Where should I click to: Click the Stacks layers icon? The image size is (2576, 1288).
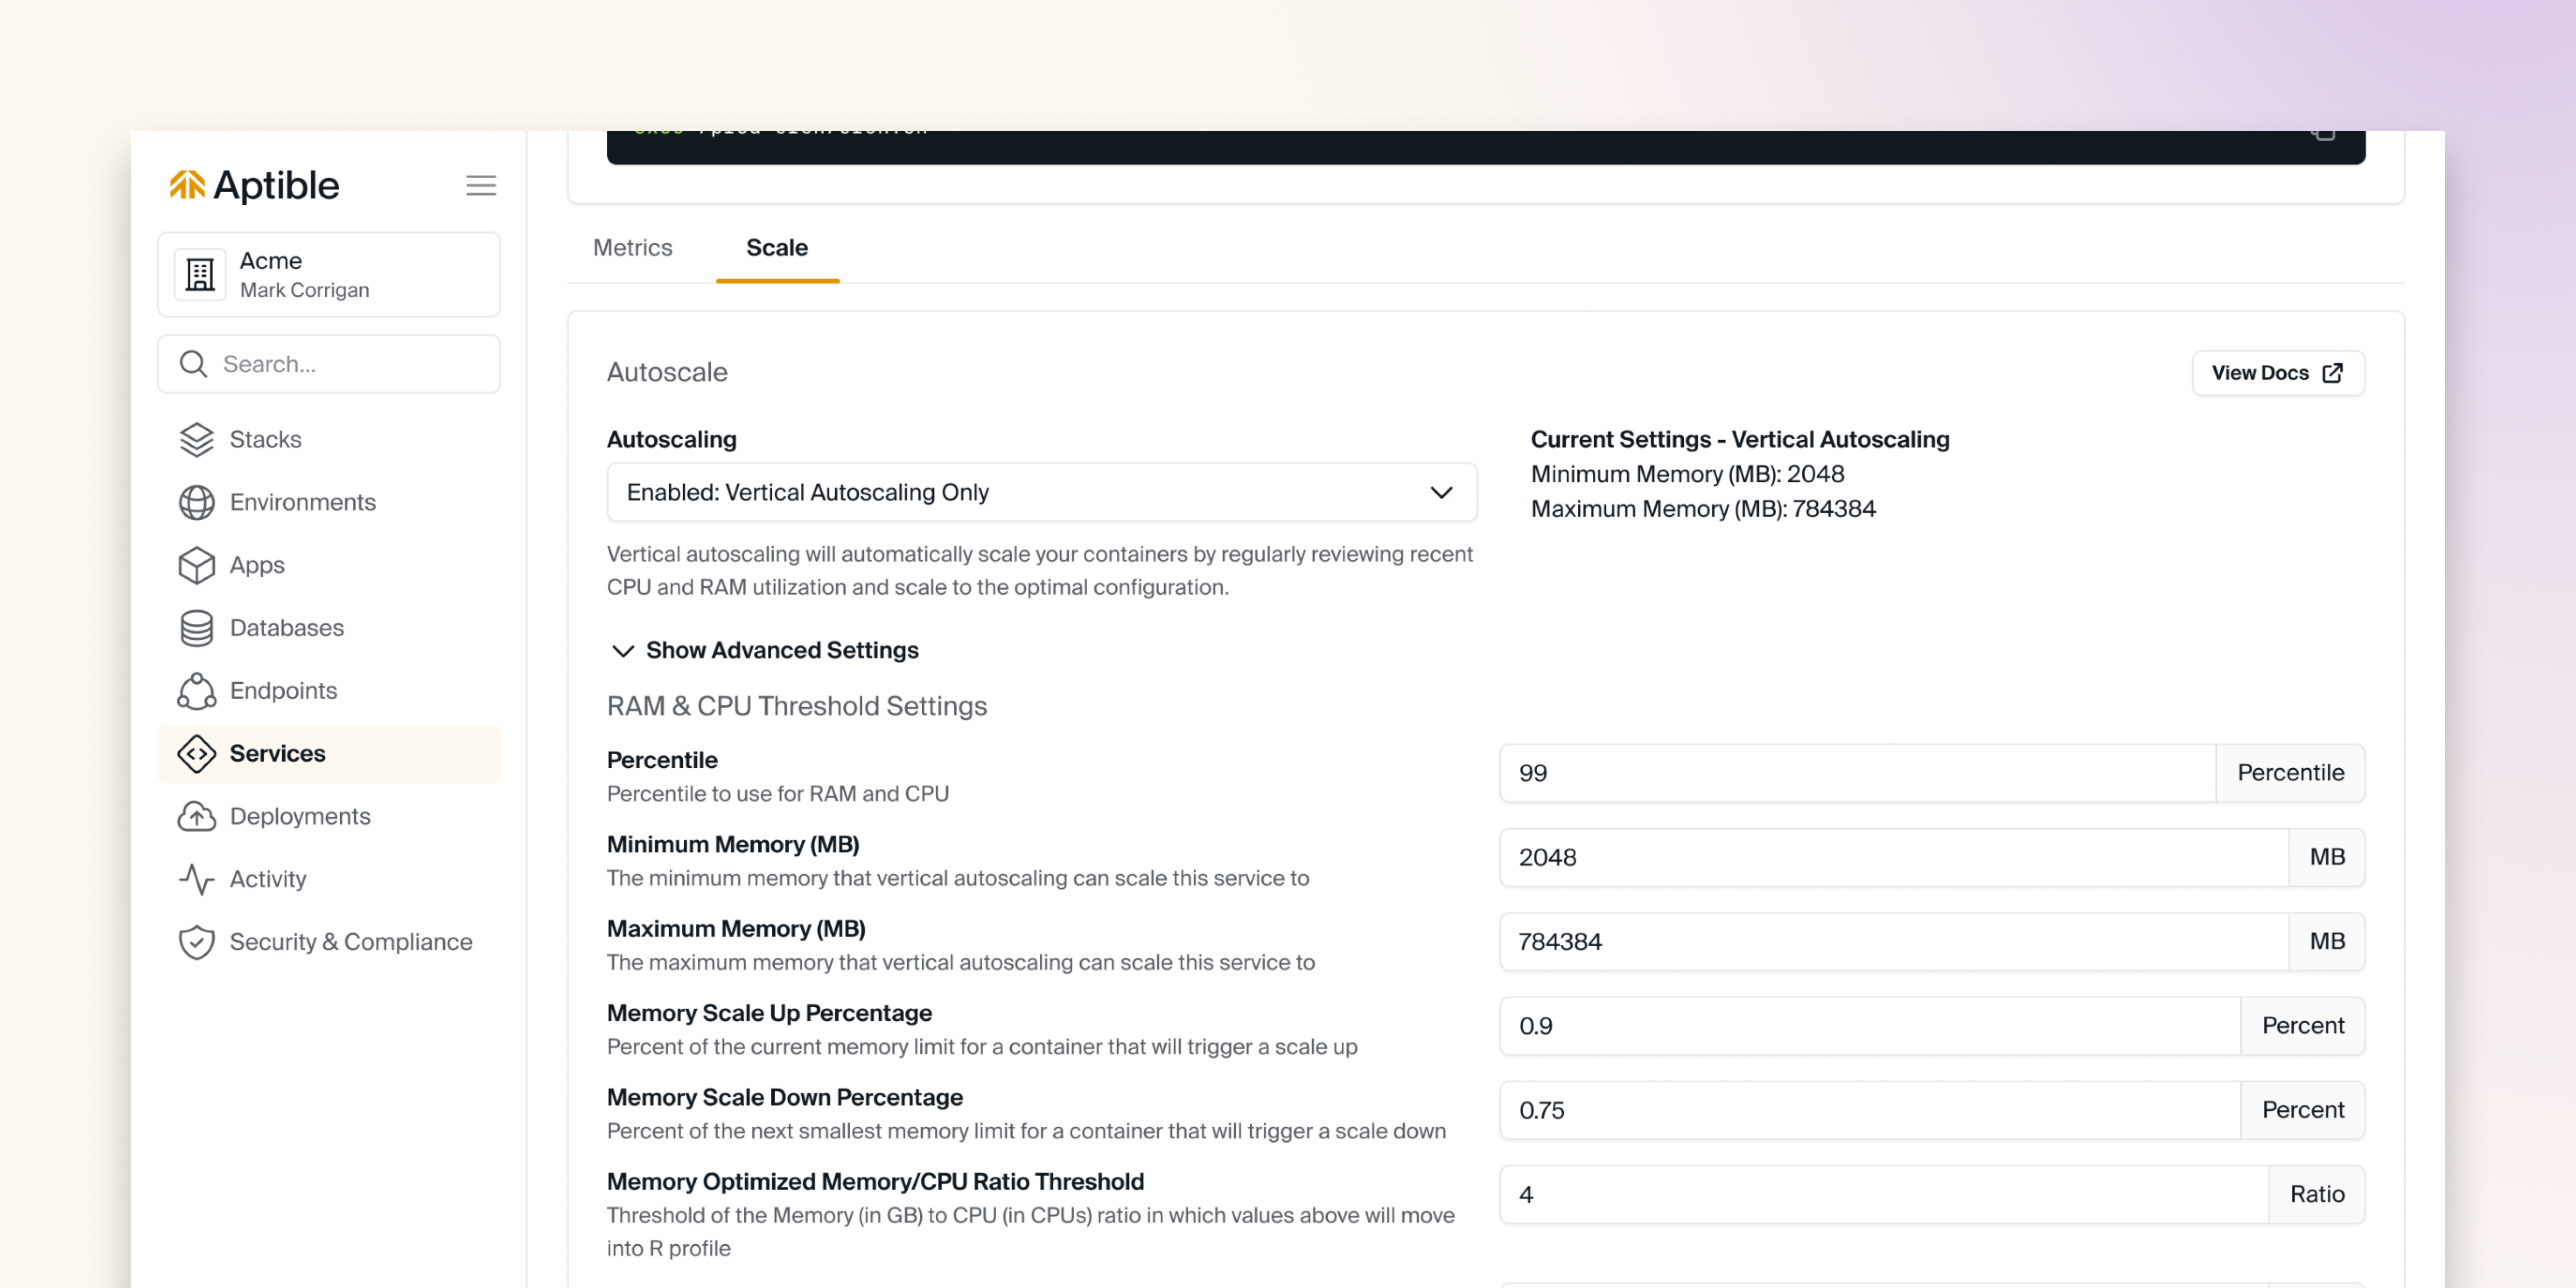click(197, 439)
